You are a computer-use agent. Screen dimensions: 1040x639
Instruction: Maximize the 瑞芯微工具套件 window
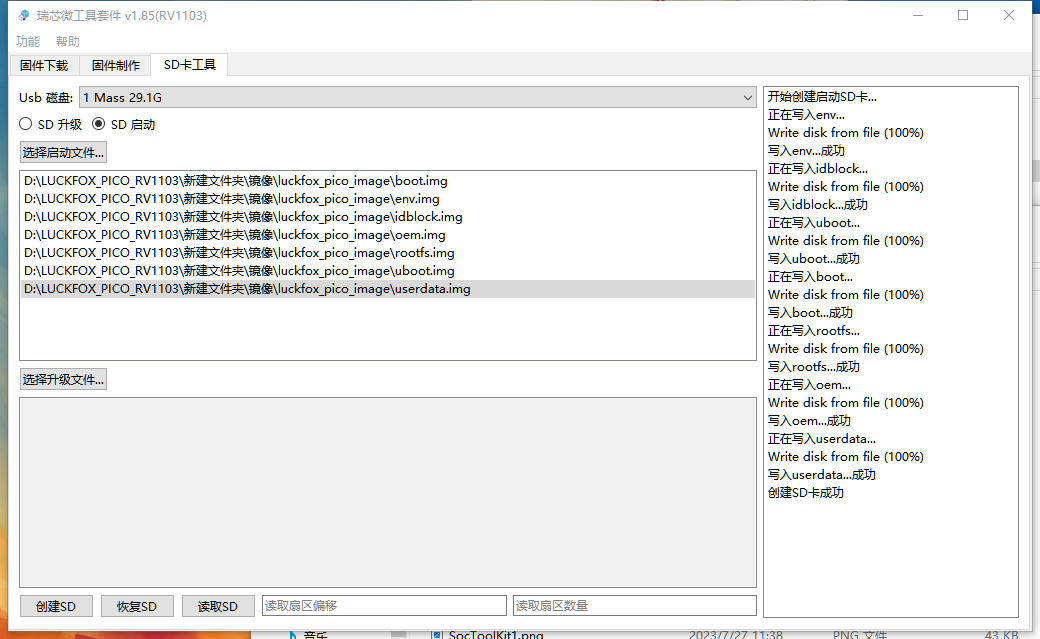pos(963,15)
